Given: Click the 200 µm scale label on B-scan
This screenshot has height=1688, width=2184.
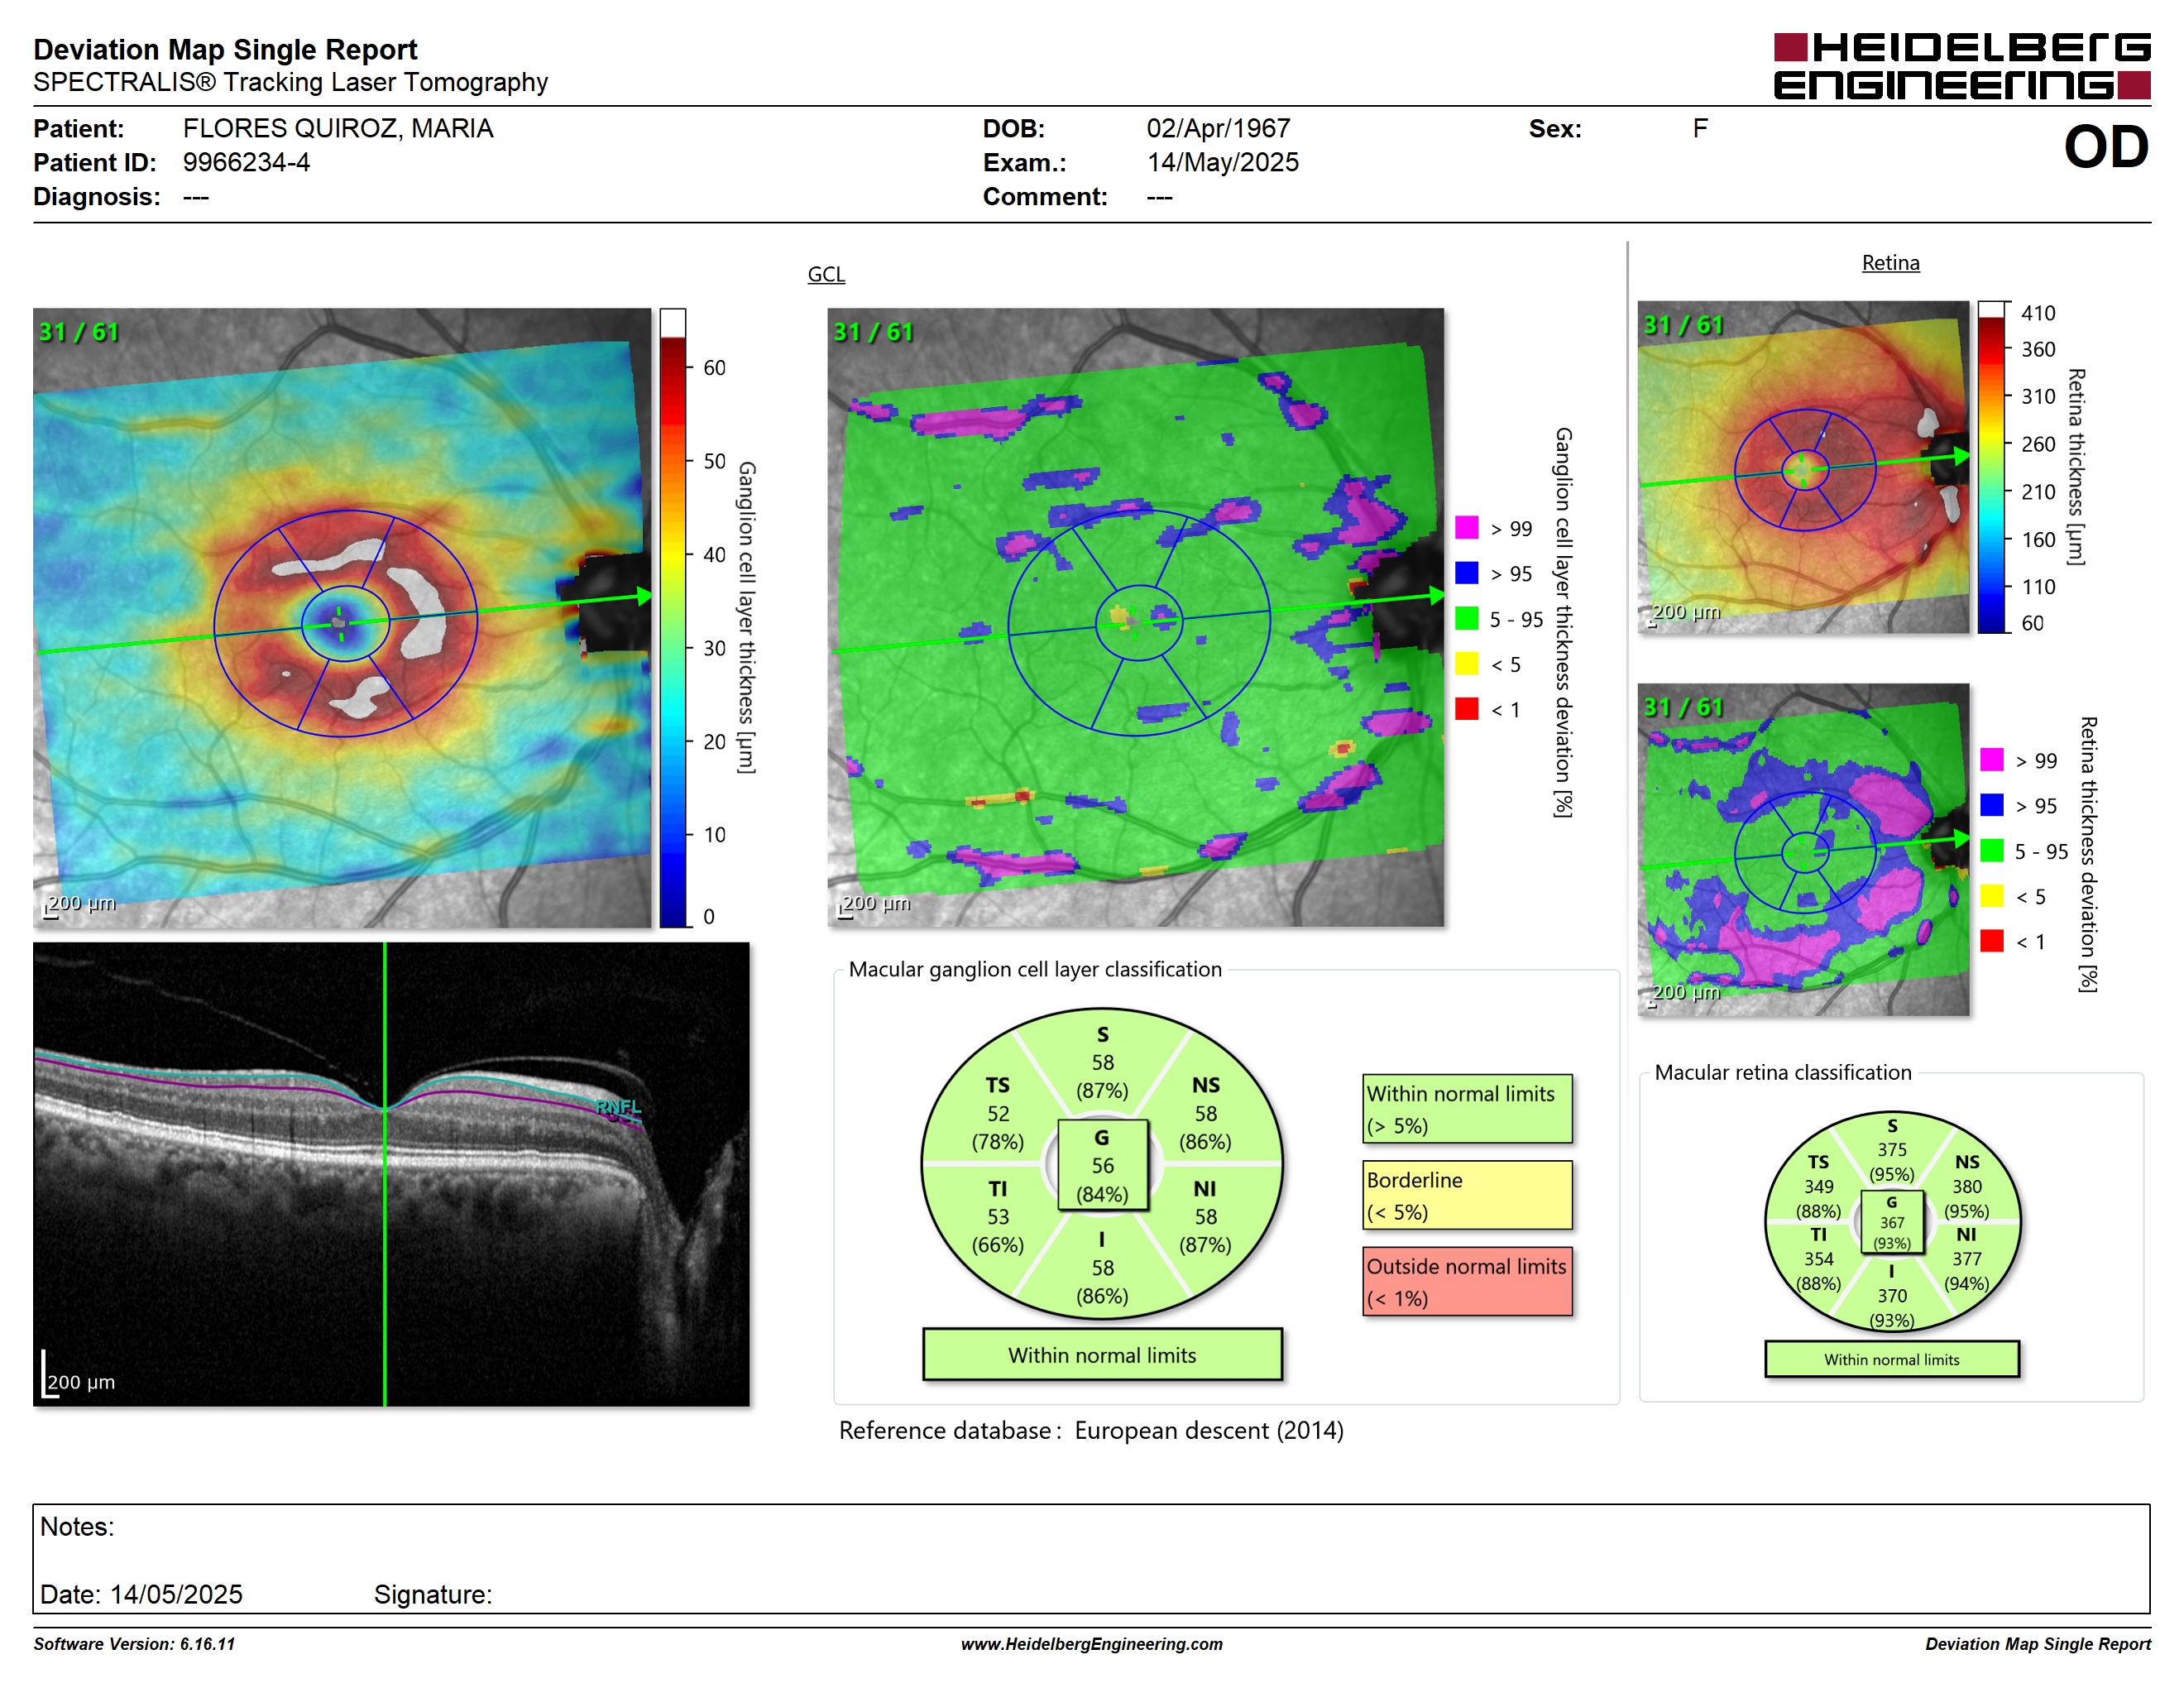Looking at the screenshot, I should pos(81,1382).
